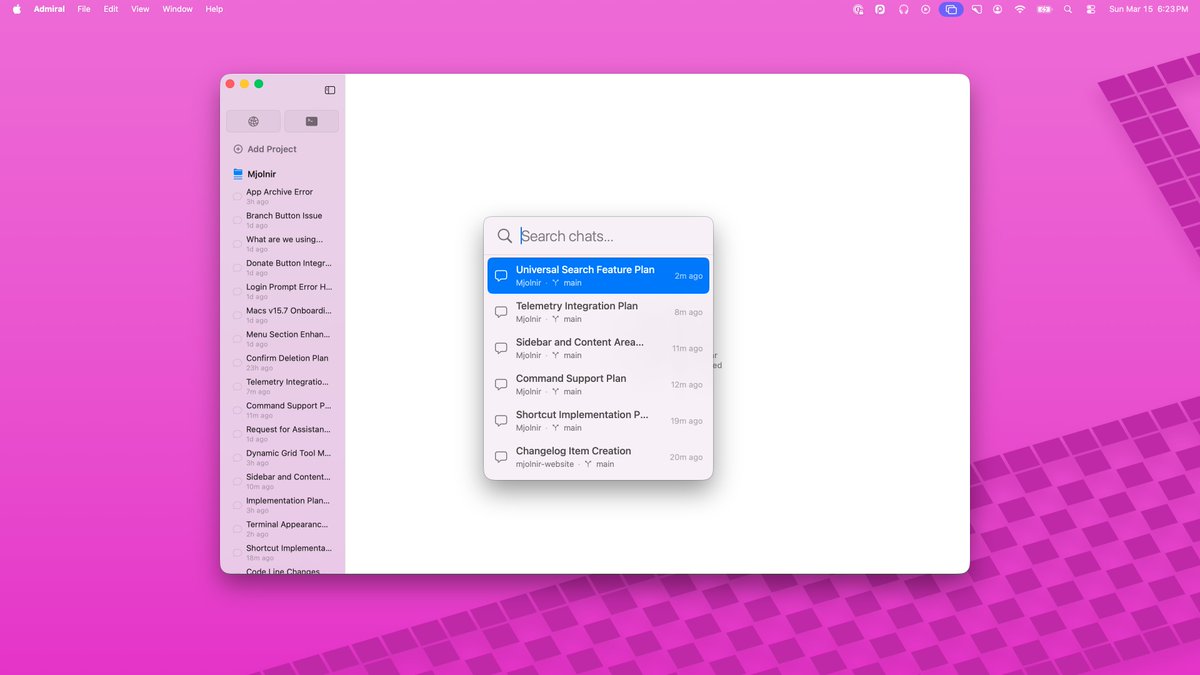Open Macs v15.7 Onboardi... chat
Image resolution: width=1200 pixels, height=675 pixels.
(283, 315)
